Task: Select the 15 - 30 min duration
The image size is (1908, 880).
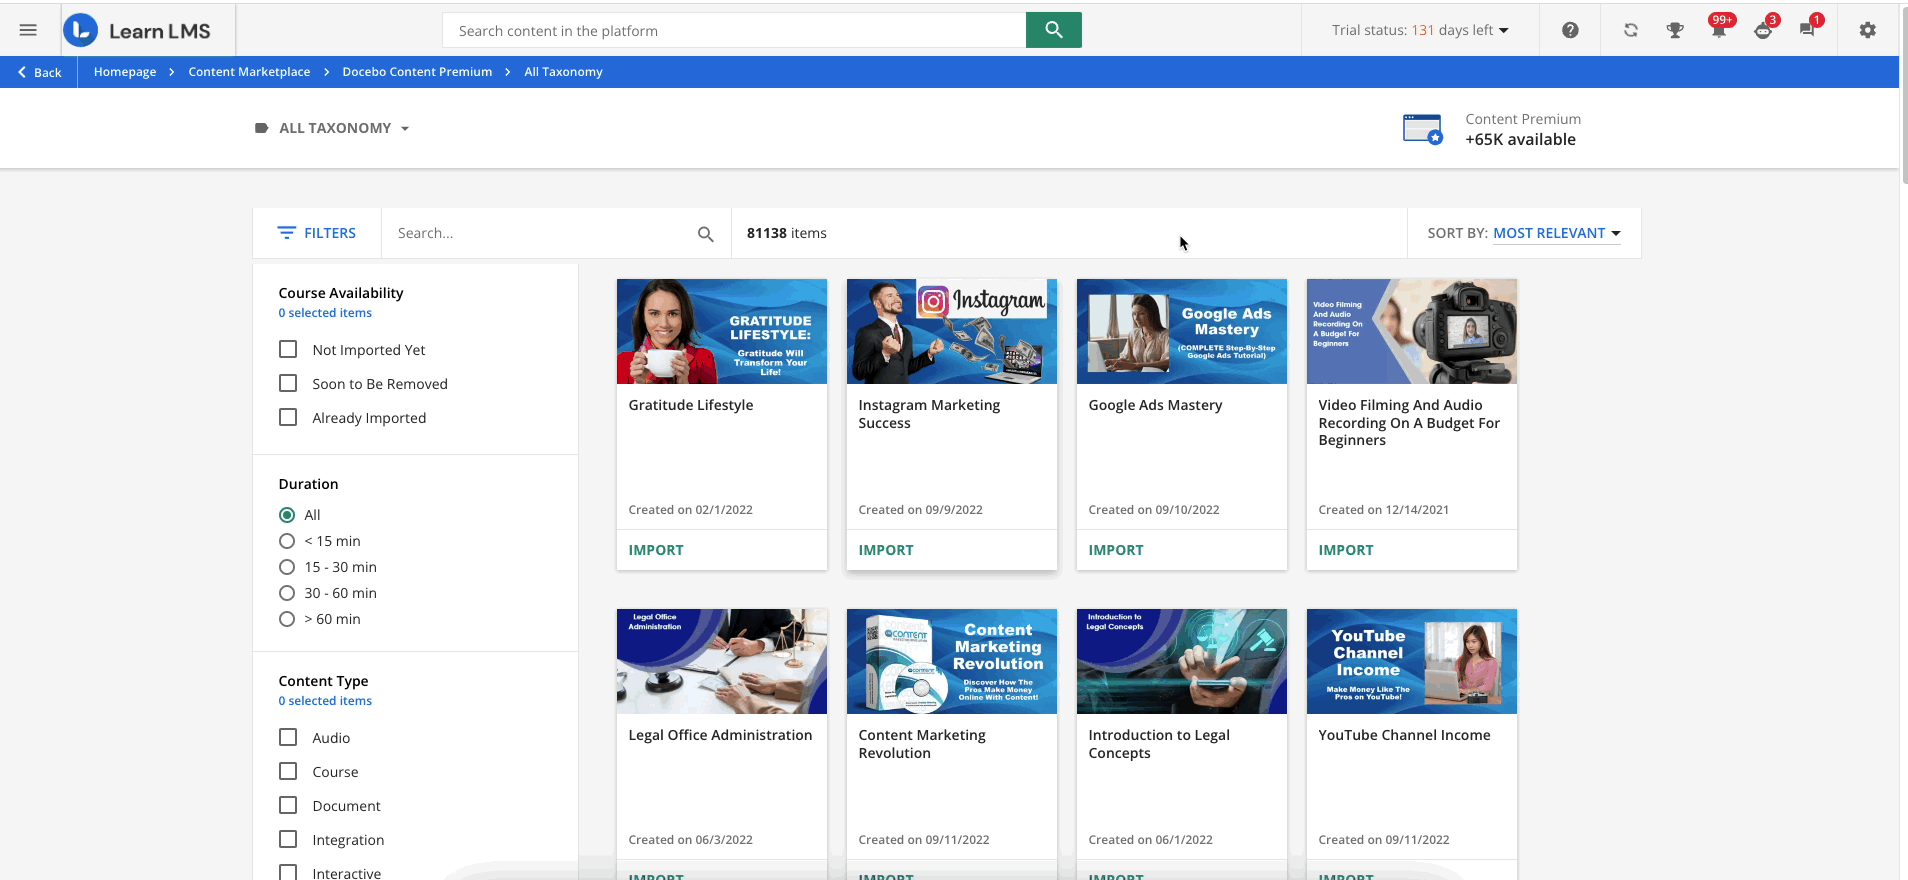Action: point(287,567)
